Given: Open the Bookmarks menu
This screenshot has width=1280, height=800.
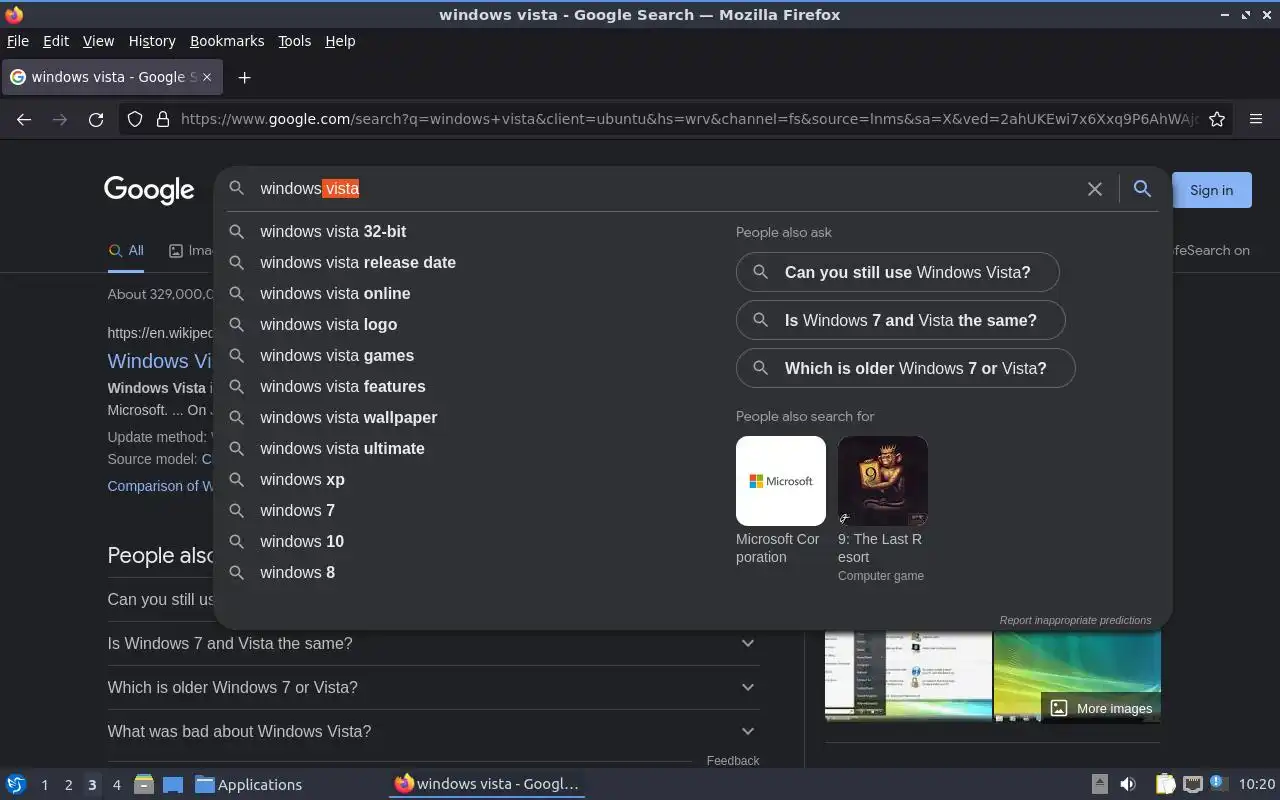Looking at the screenshot, I should 227,41.
